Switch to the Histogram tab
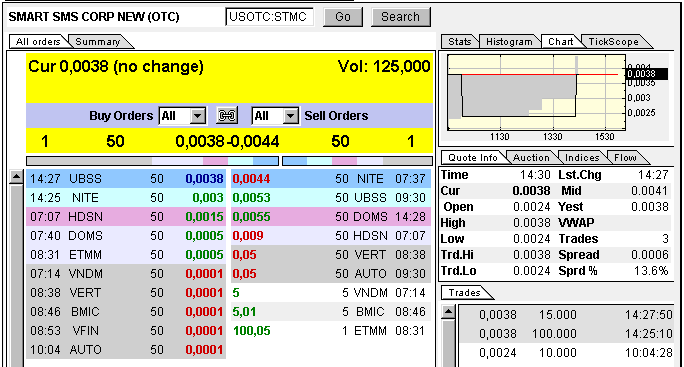 tap(509, 41)
